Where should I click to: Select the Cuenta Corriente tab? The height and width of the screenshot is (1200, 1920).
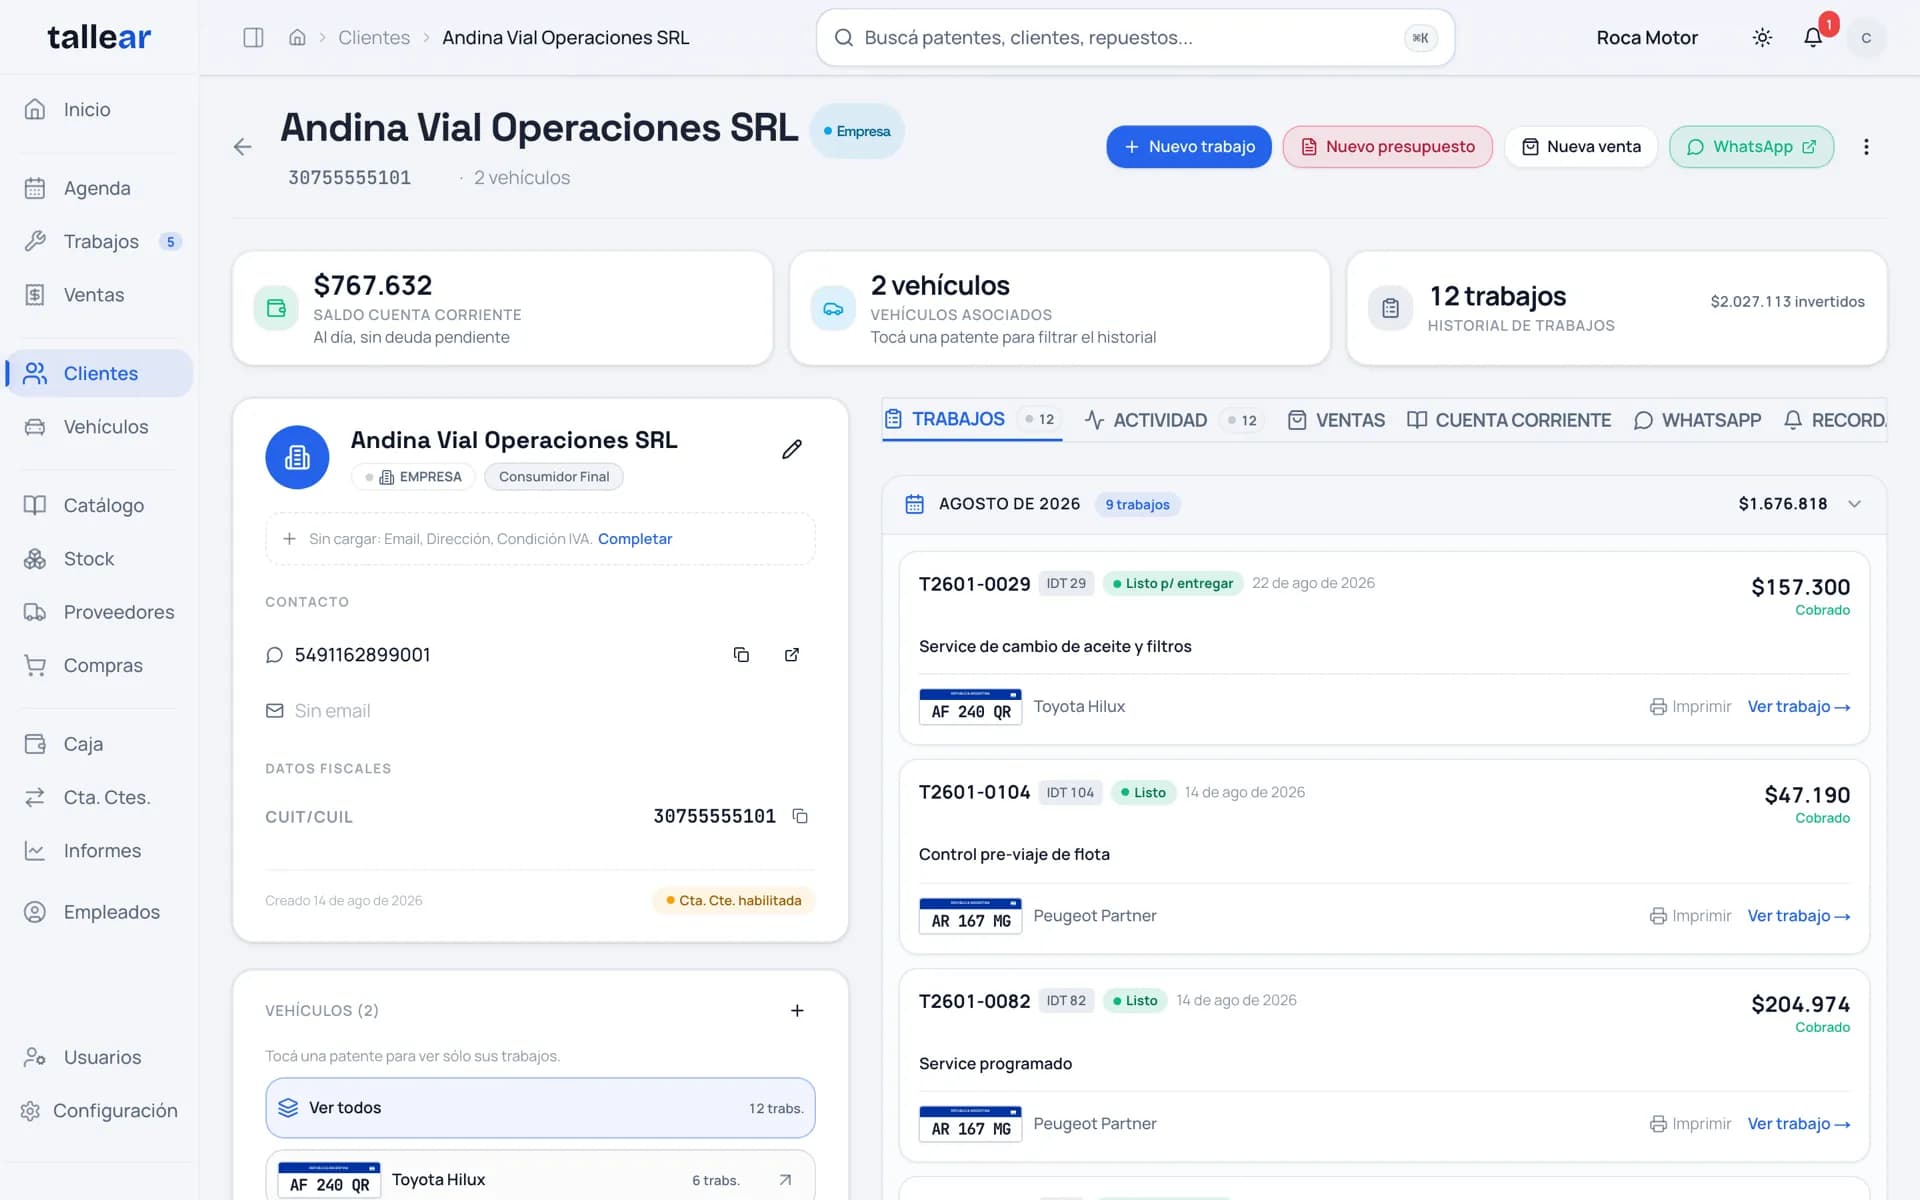pyautogui.click(x=1509, y=420)
